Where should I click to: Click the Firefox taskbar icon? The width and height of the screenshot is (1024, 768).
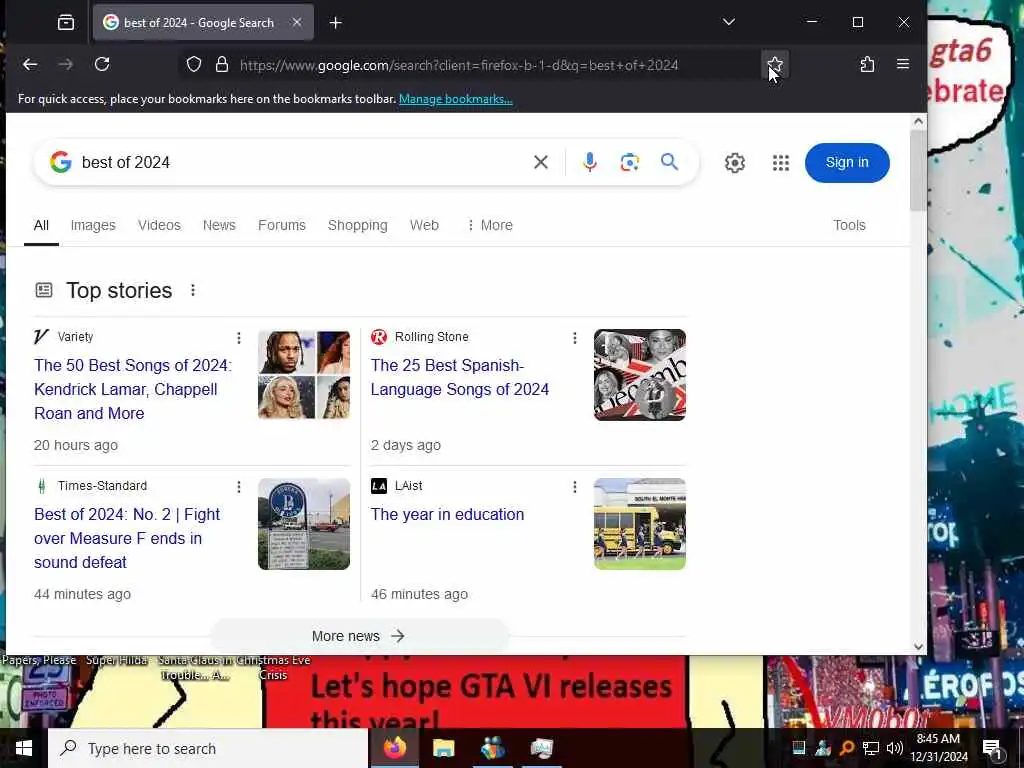click(x=394, y=748)
